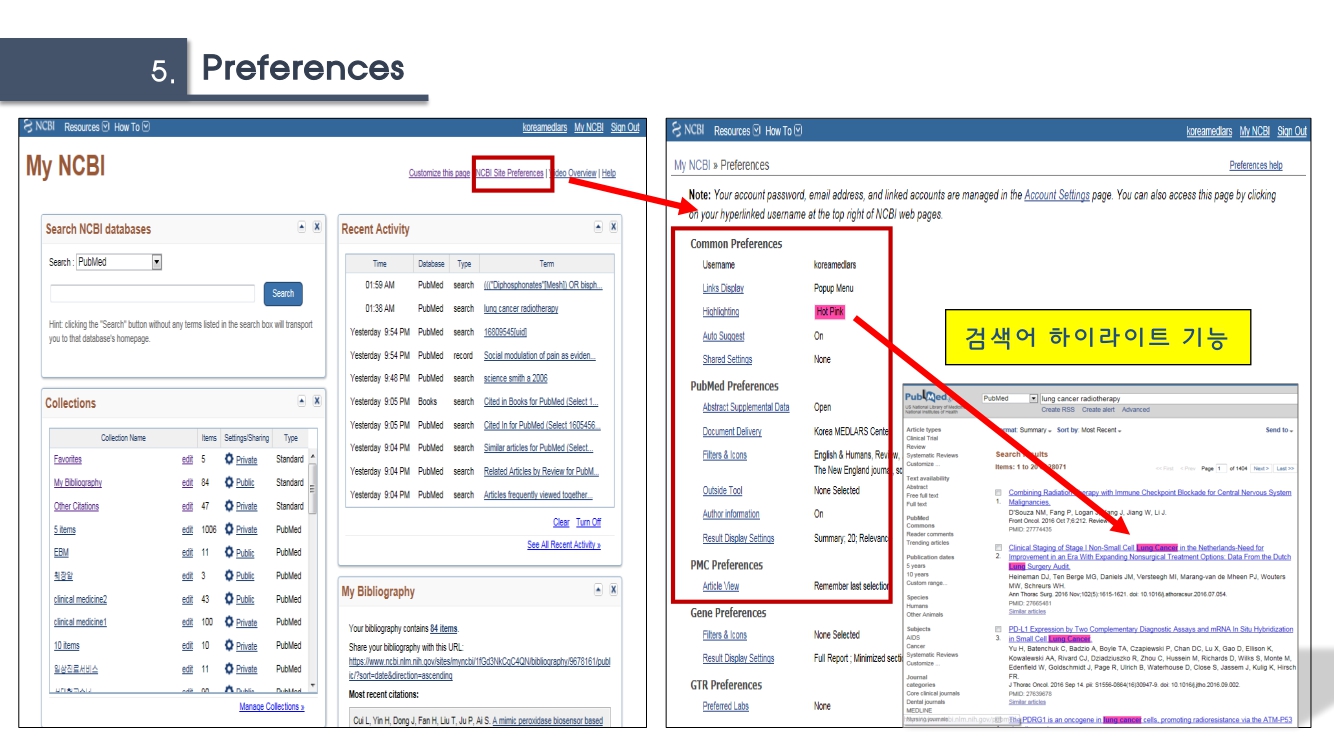Viewport: 1334px width, 750px height.
Task: Open settings gear for 5 items collection
Action: tap(229, 529)
